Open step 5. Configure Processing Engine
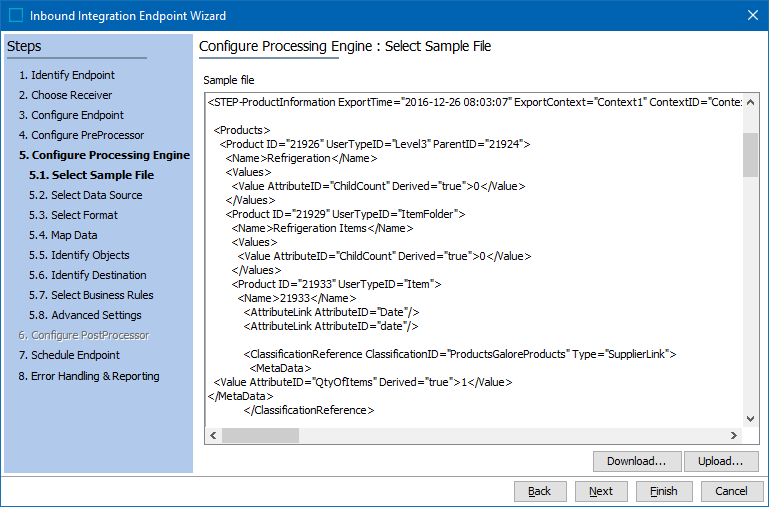The height and width of the screenshot is (507, 769). (104, 155)
